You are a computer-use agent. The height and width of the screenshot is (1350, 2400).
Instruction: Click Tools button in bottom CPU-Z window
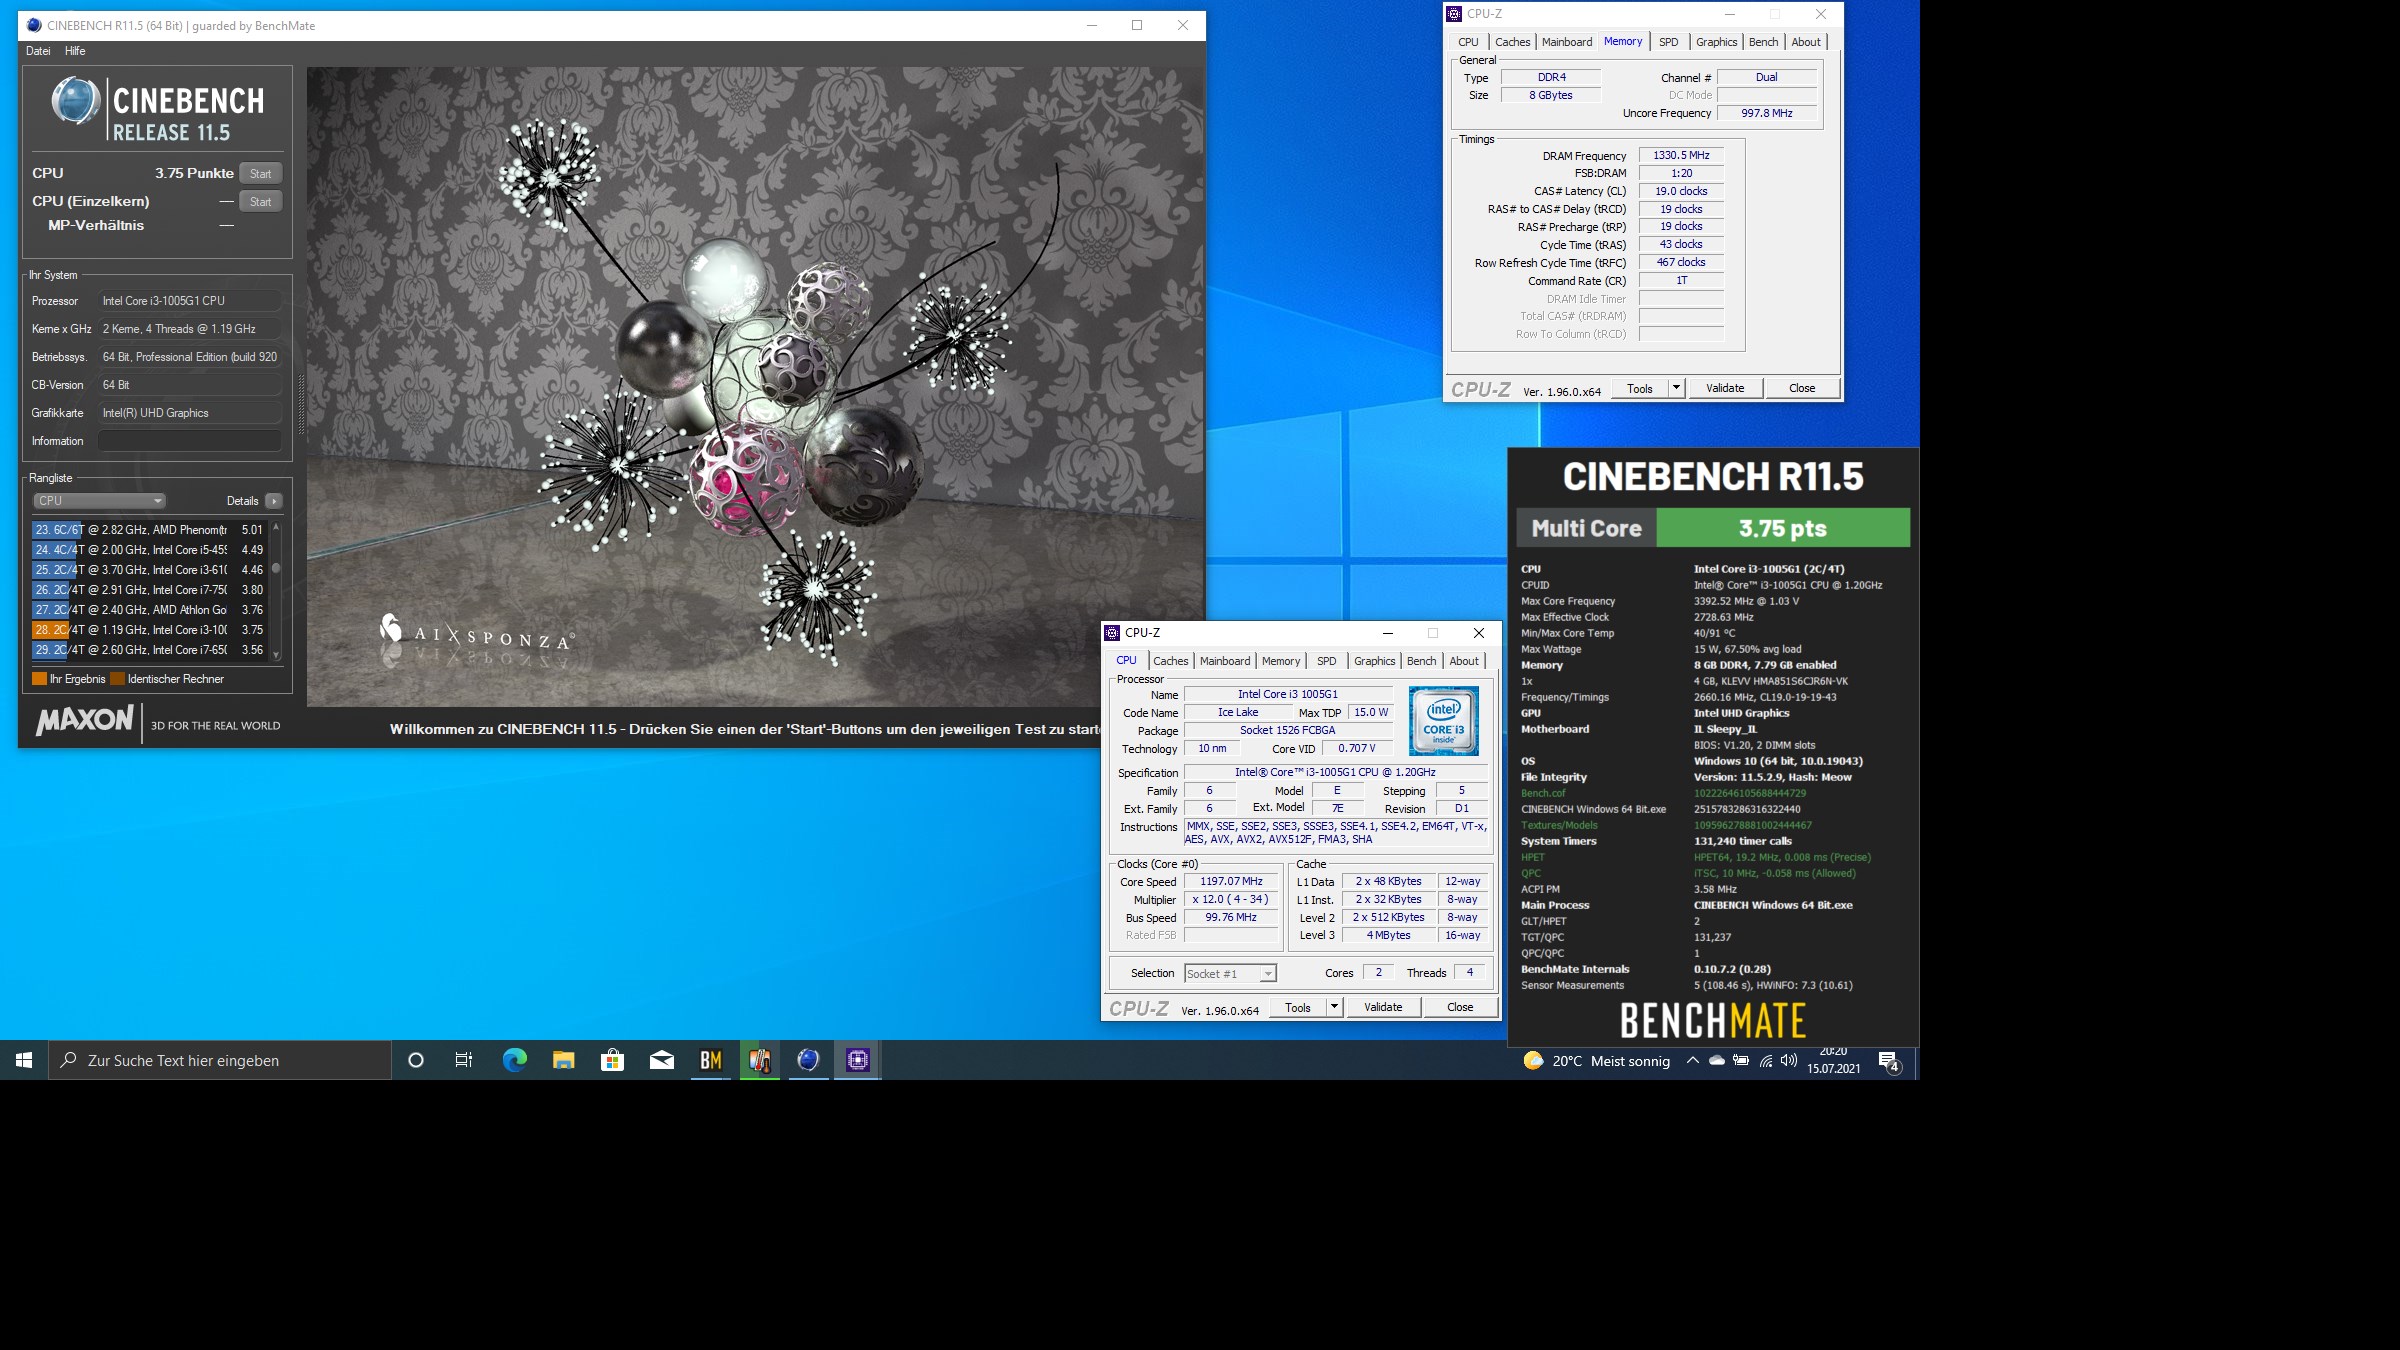click(x=1298, y=1007)
